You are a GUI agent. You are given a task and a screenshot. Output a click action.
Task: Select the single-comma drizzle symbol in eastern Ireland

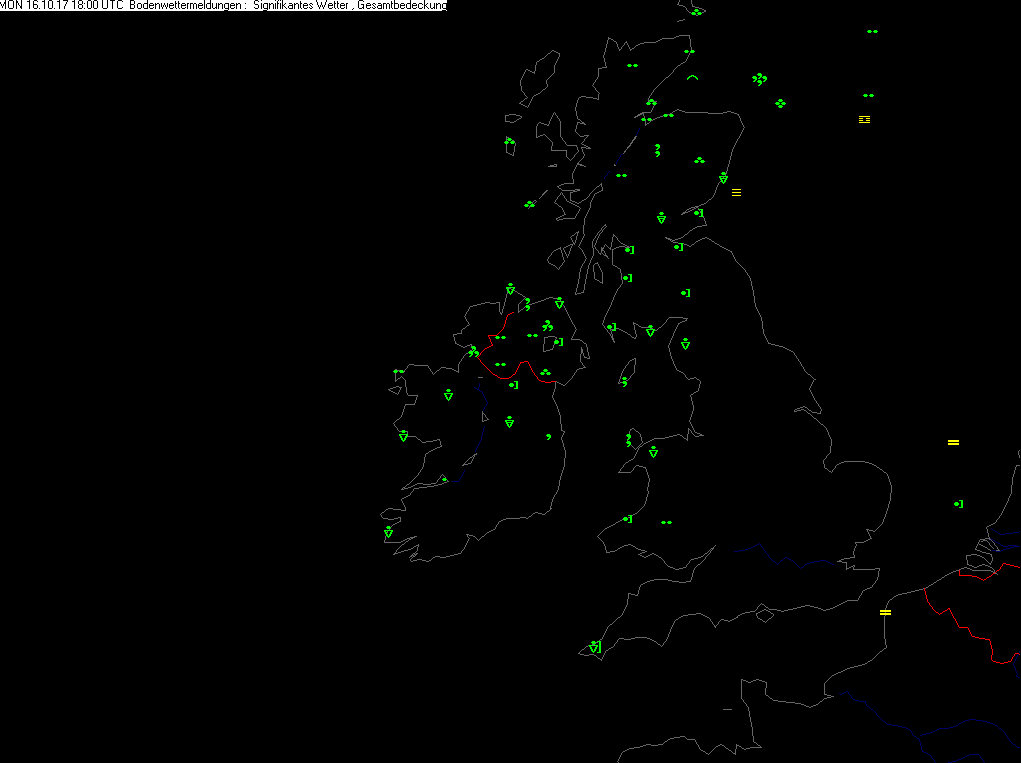click(549, 436)
